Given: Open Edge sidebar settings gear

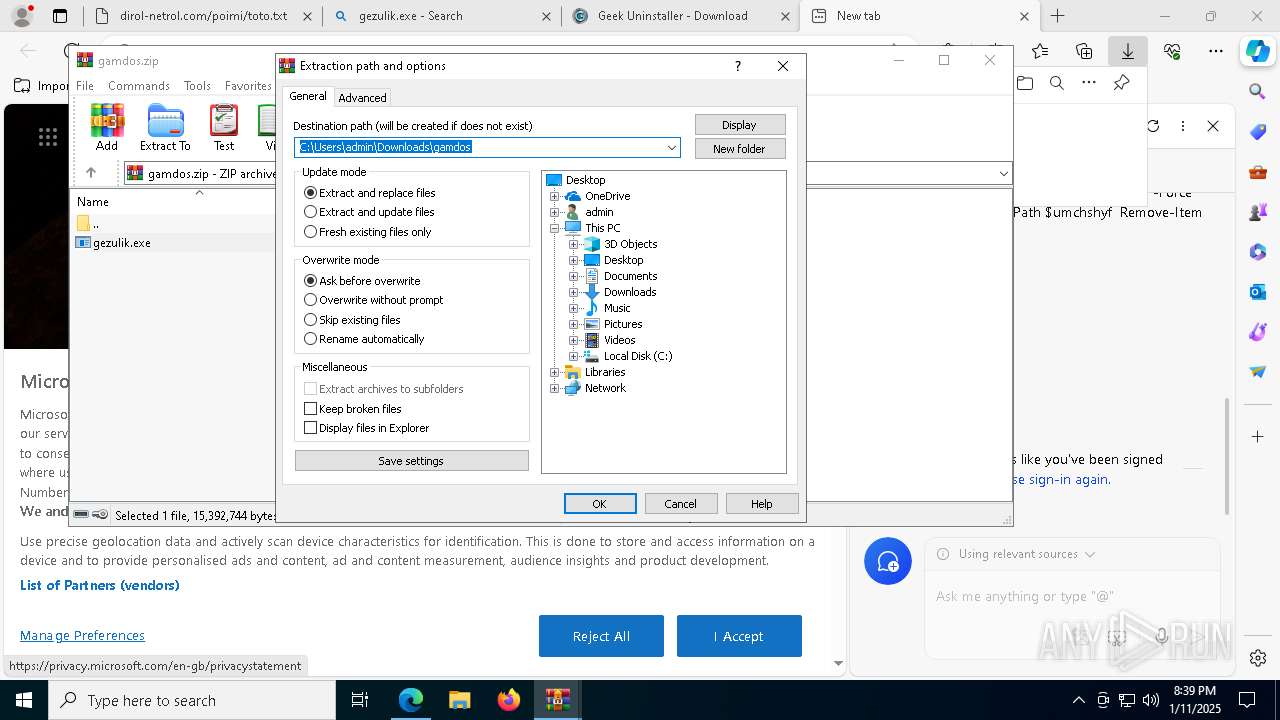Looking at the screenshot, I should [1258, 658].
